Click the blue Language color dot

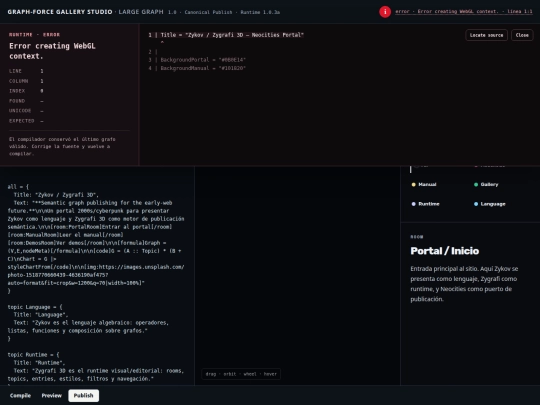(x=476, y=204)
